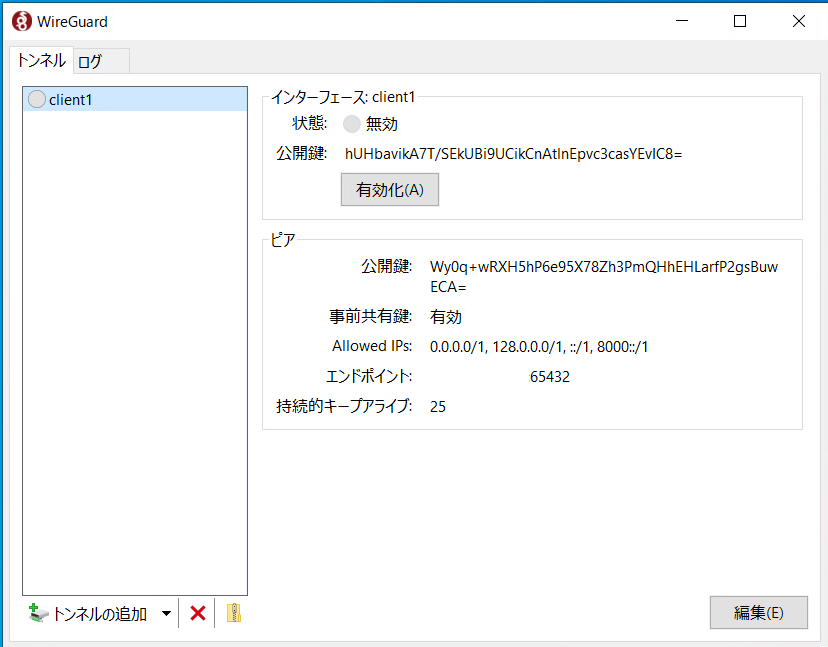
Task: Click the エンドポイント: label
Action: click(369, 376)
